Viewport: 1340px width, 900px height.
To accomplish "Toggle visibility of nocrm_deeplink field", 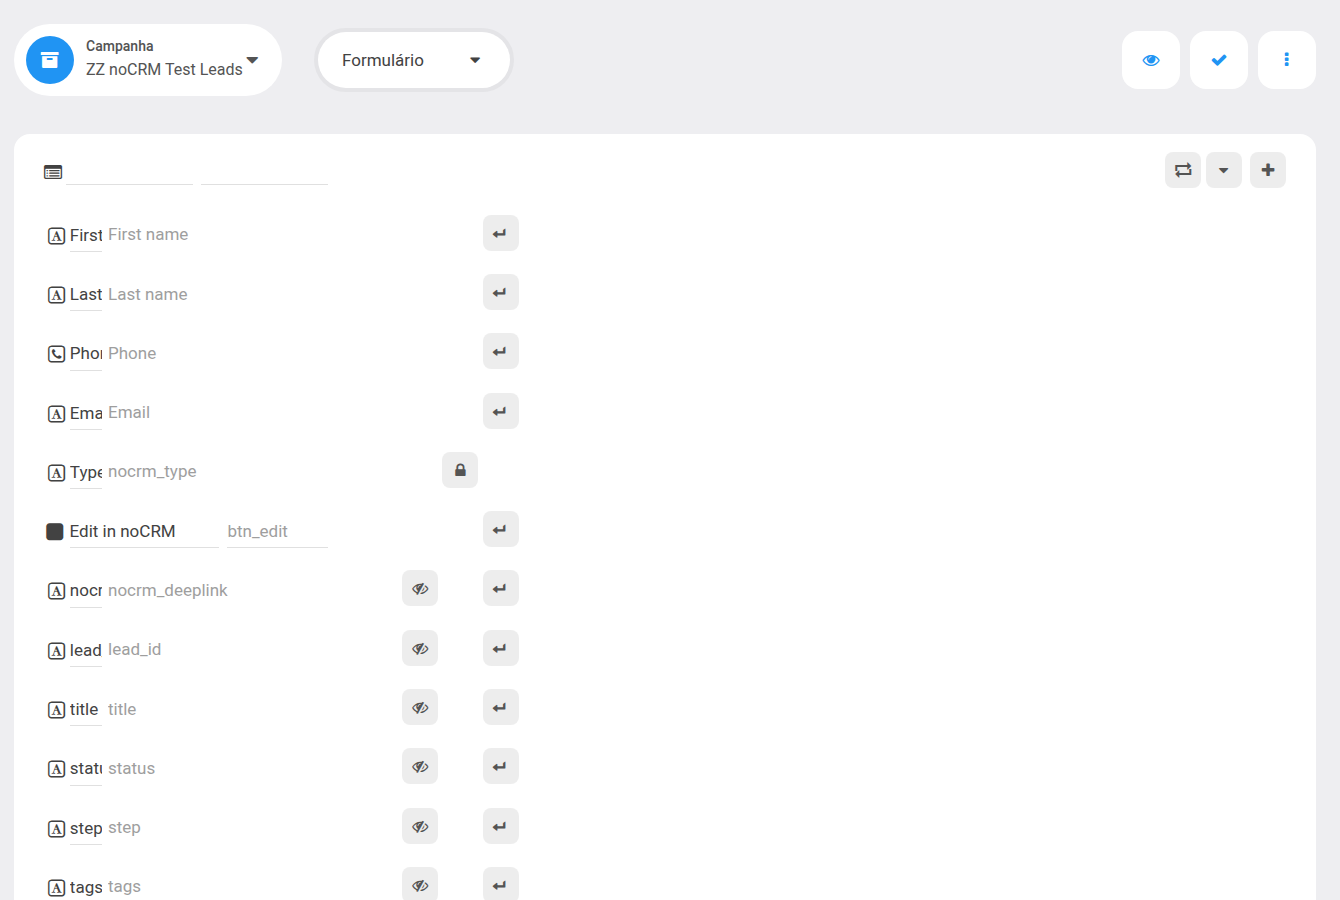I will coord(420,588).
